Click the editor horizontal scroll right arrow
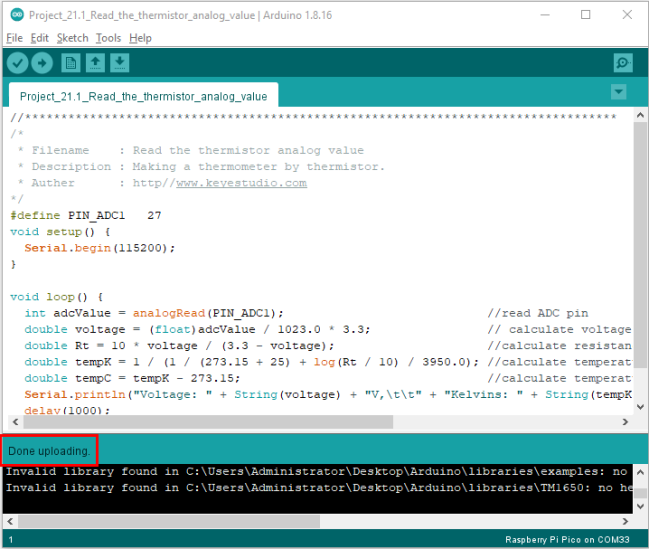Image resolution: width=650 pixels, height=549 pixels. click(625, 422)
